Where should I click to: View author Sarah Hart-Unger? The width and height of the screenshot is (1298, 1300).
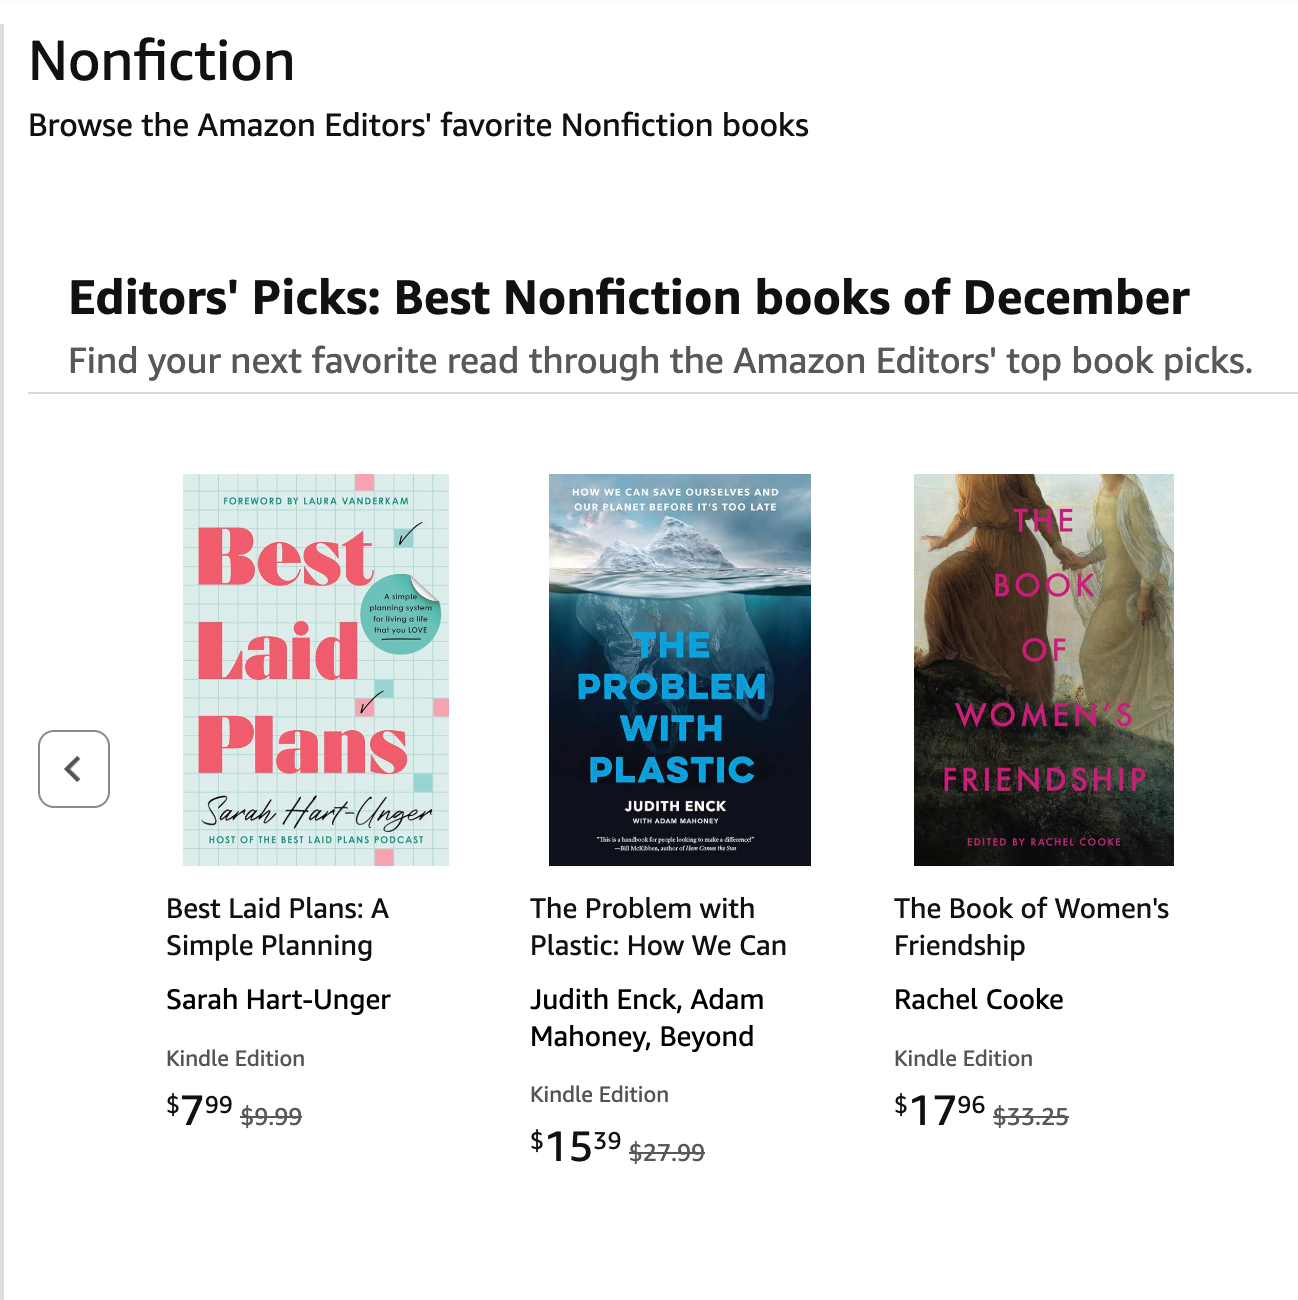coord(278,999)
